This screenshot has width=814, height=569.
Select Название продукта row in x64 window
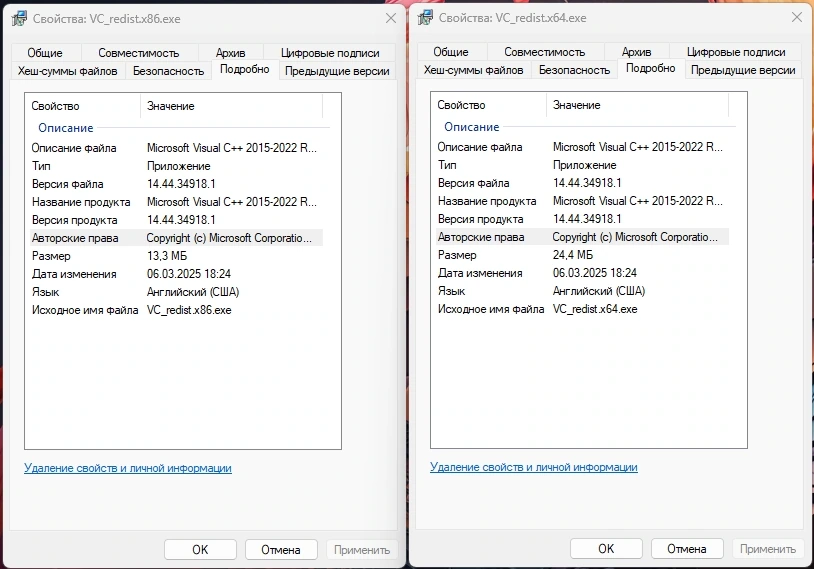point(582,201)
